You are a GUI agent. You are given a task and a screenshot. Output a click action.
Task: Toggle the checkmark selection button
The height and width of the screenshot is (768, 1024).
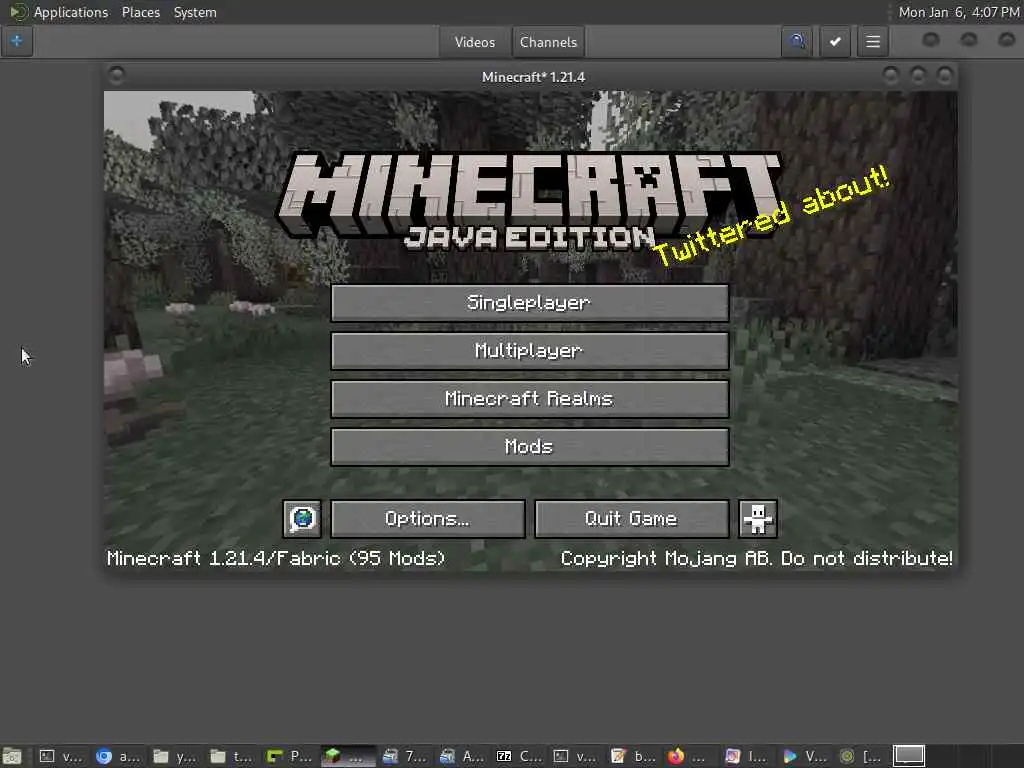pos(835,42)
